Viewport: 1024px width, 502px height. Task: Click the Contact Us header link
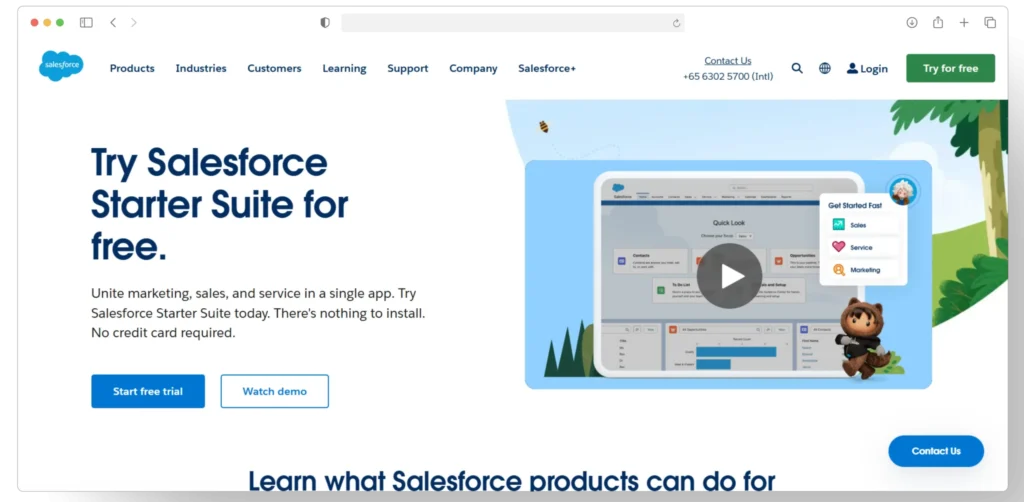(x=728, y=61)
